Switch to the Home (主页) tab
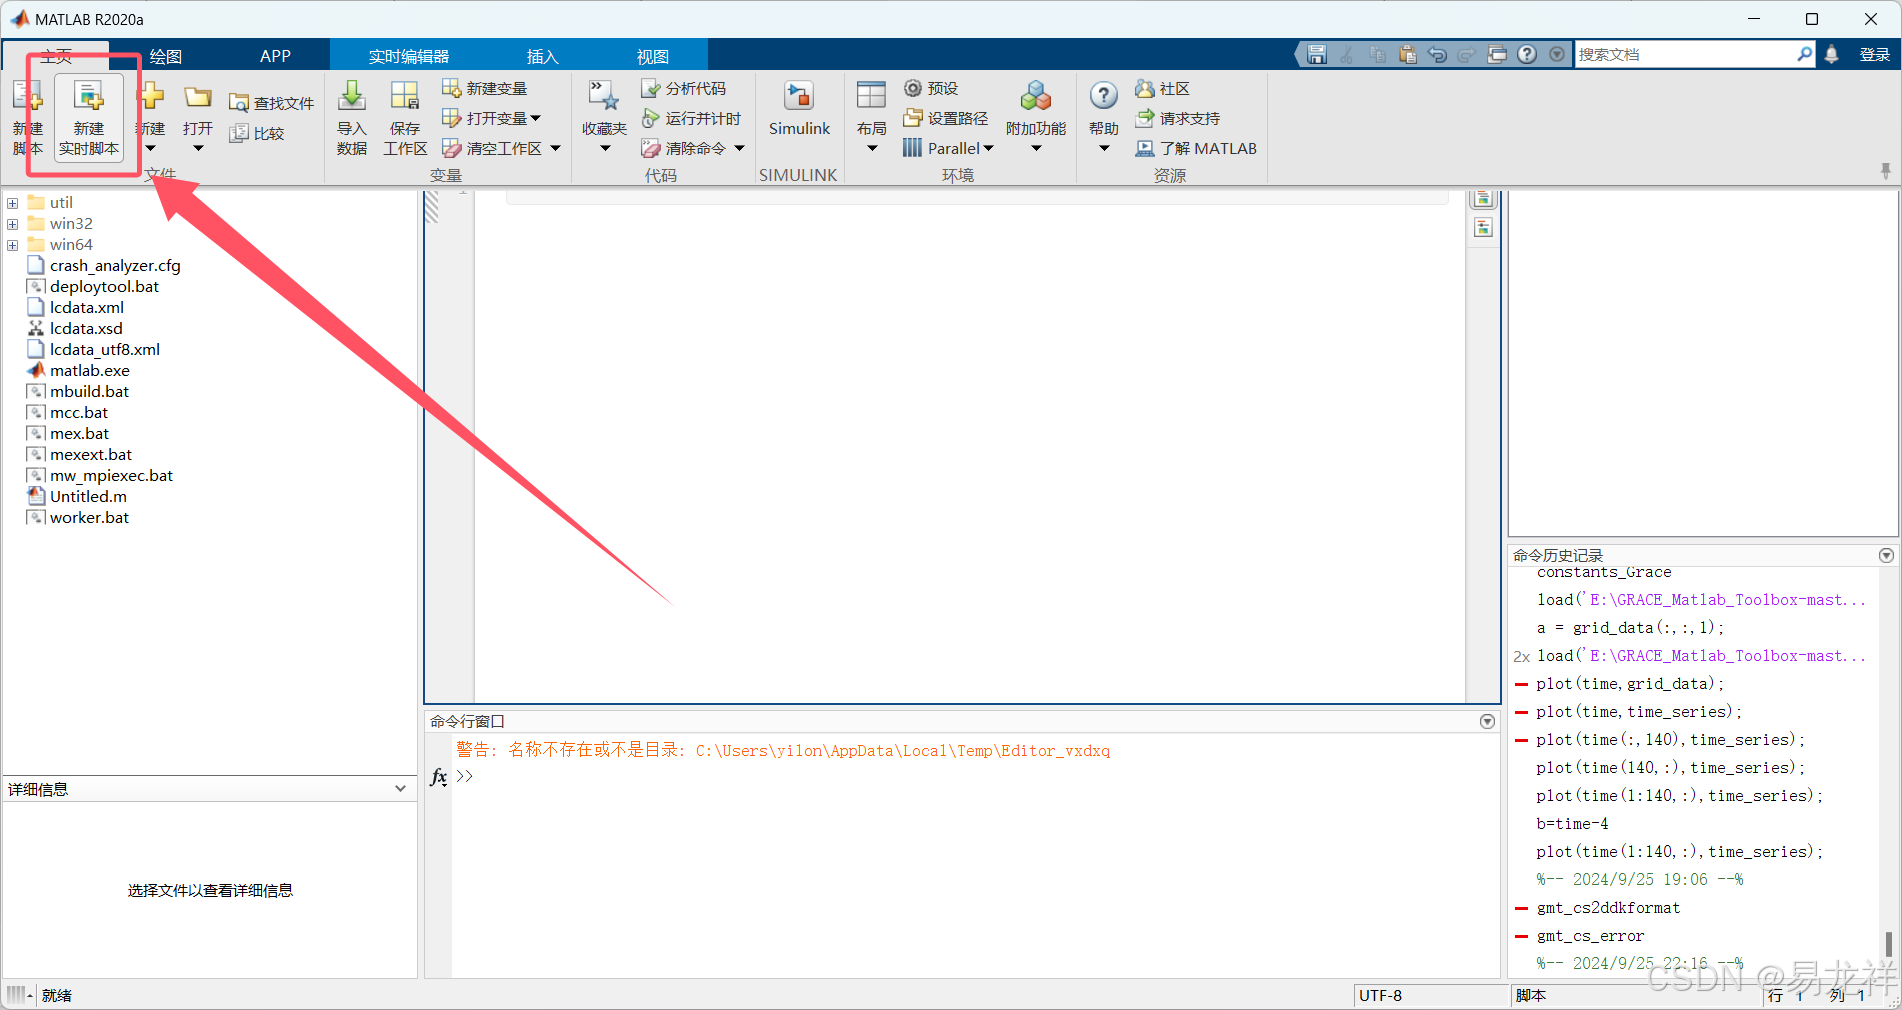This screenshot has height=1010, width=1902. [56, 56]
